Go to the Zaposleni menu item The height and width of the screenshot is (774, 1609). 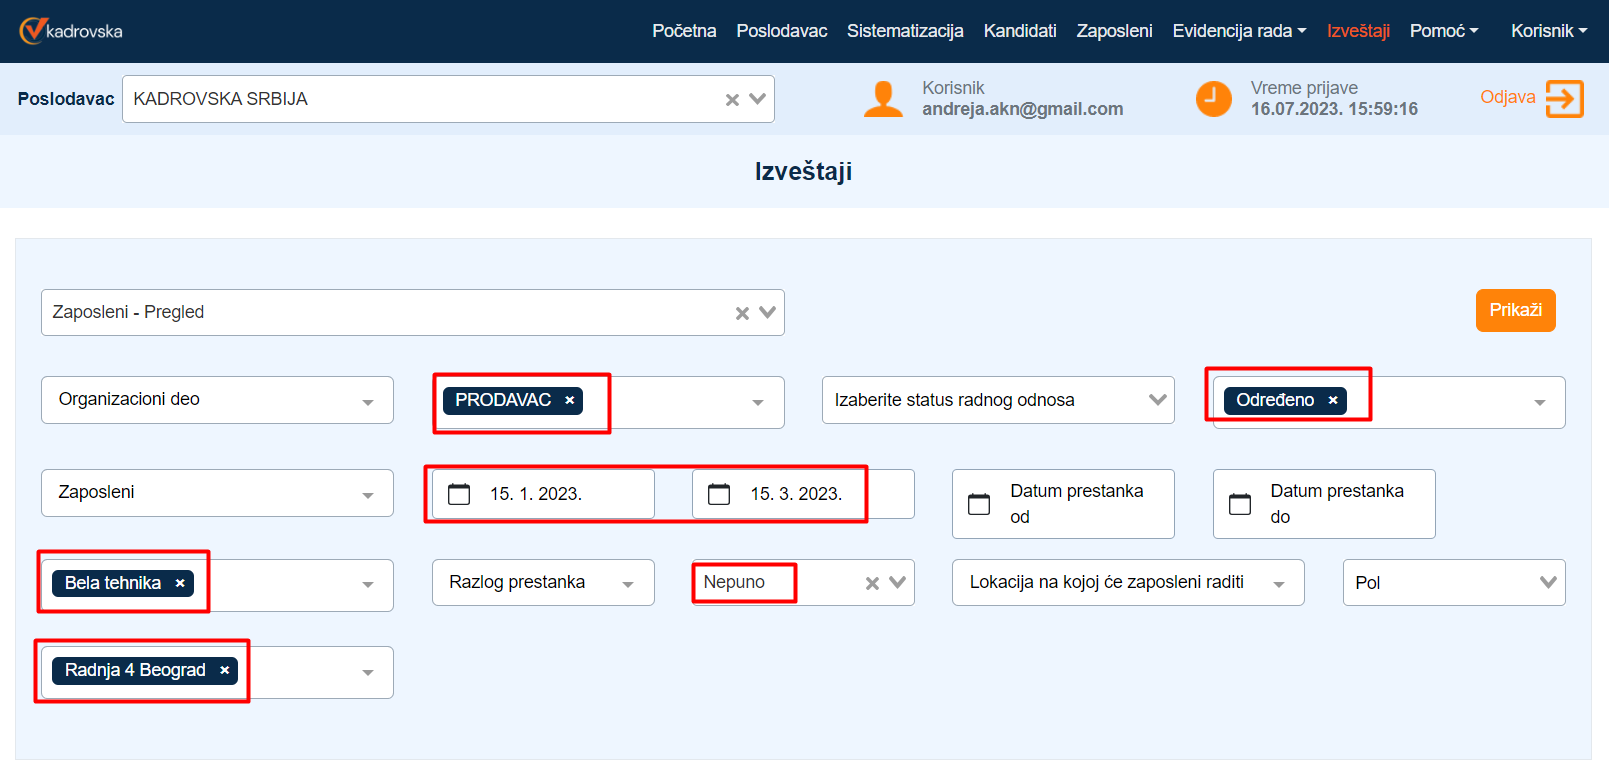click(x=1114, y=31)
